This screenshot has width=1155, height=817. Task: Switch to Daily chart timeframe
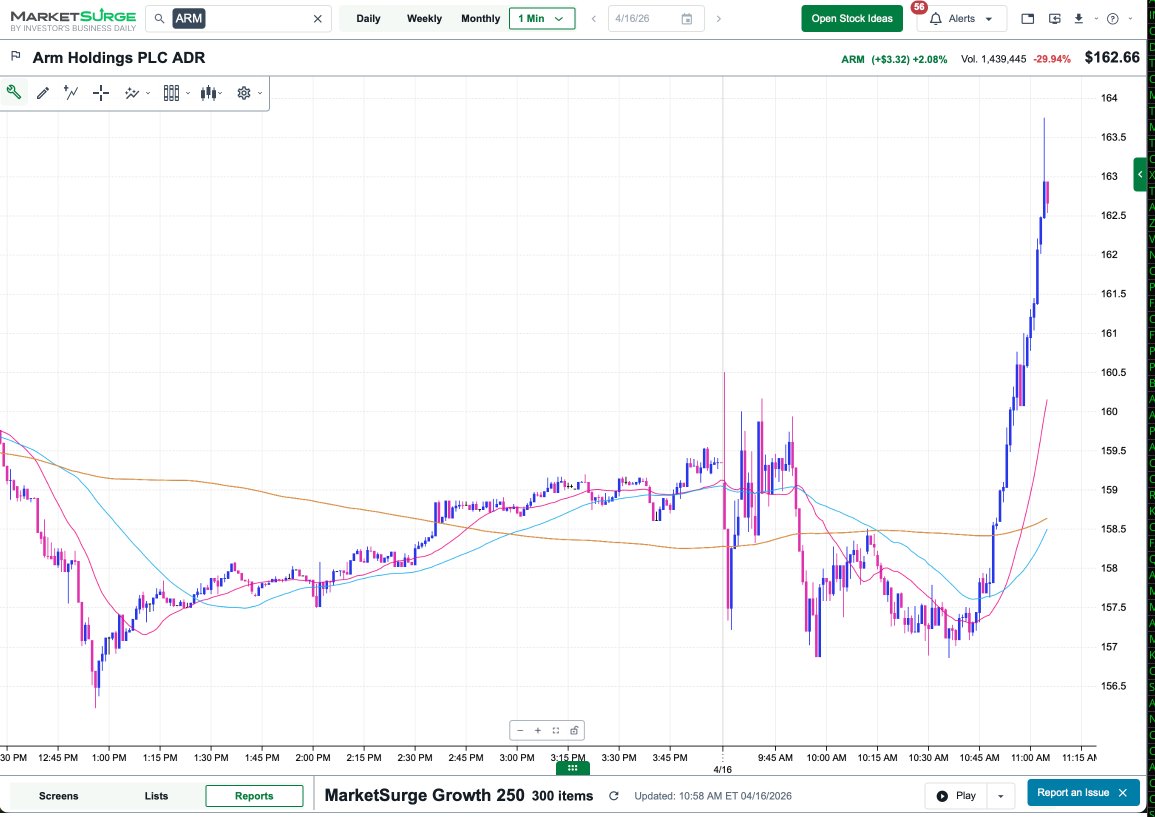(368, 18)
